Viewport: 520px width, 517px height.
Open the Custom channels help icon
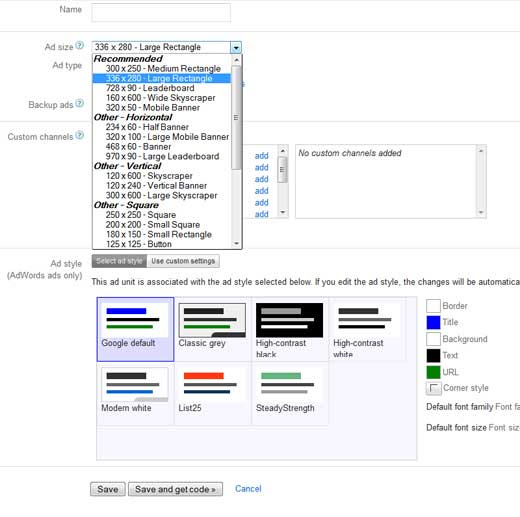(x=79, y=135)
